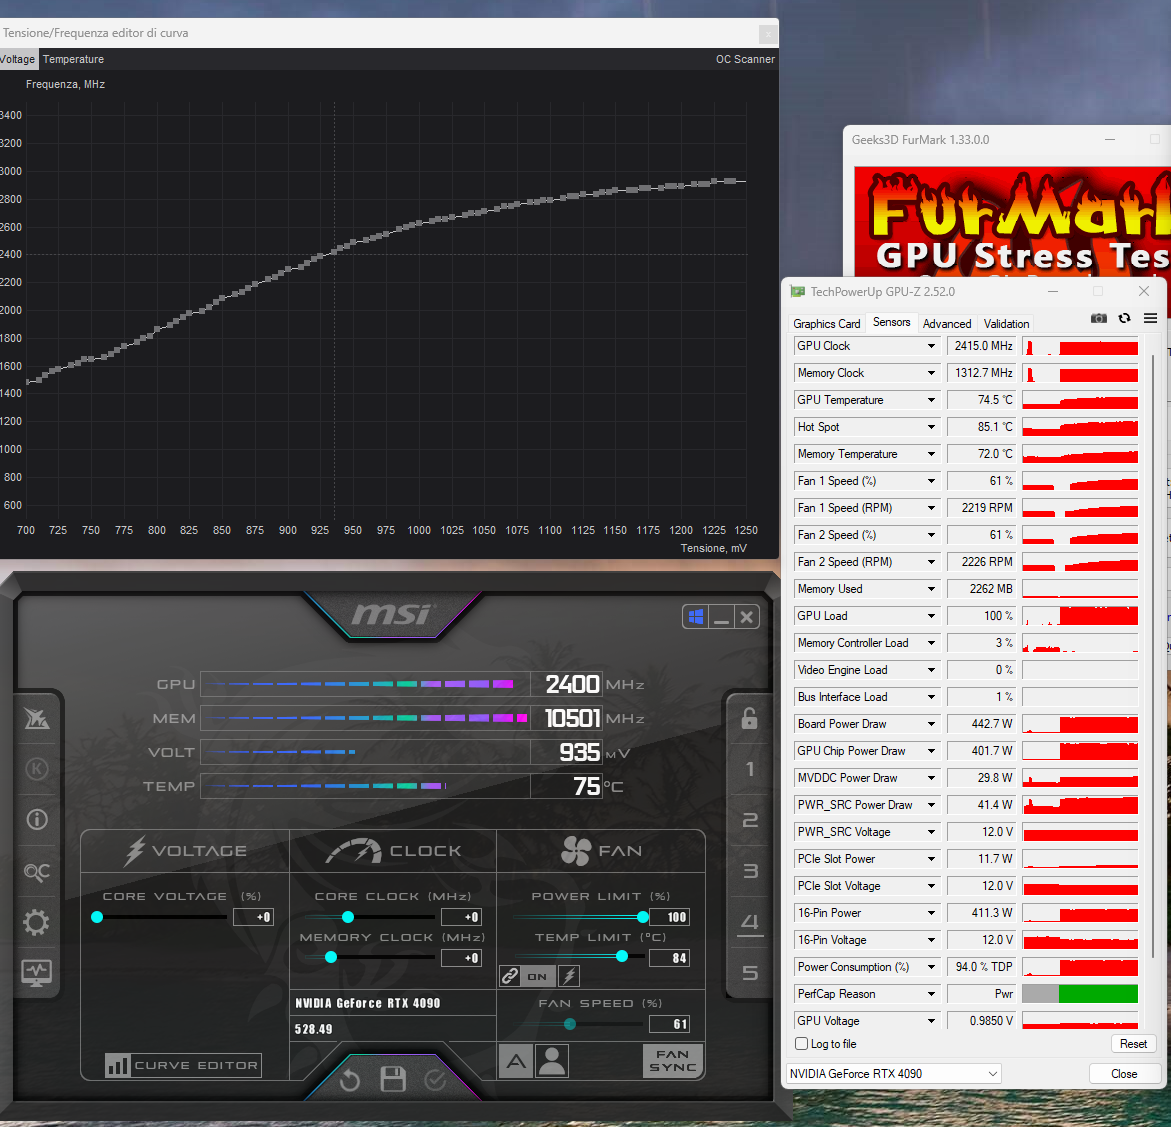Screen dimensions: 1171x1127
Task: Click PerfCap Reason green graph bar
Action: tap(1098, 993)
